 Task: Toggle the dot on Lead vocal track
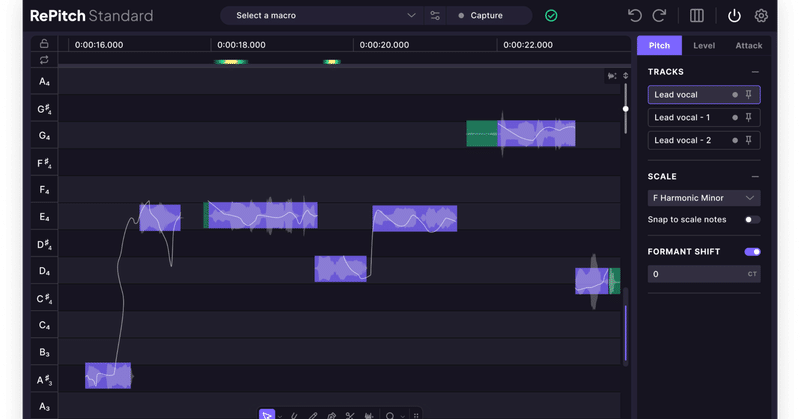(x=735, y=94)
